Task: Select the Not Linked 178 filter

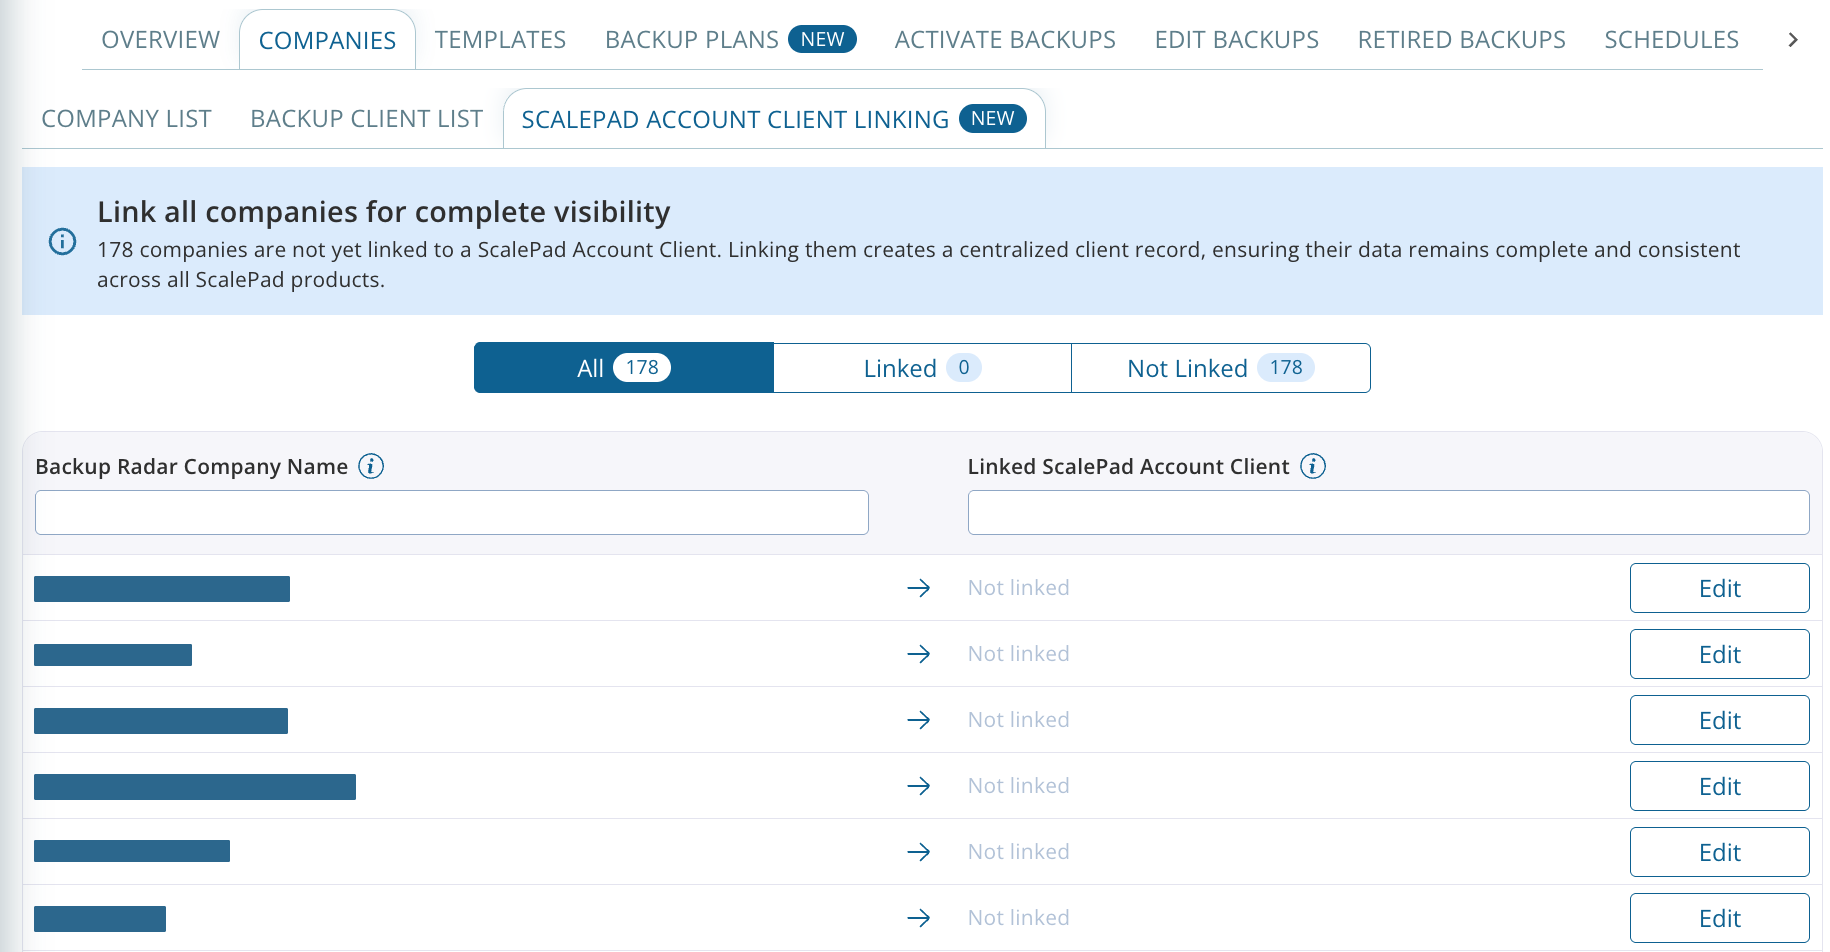Action: pyautogui.click(x=1220, y=367)
